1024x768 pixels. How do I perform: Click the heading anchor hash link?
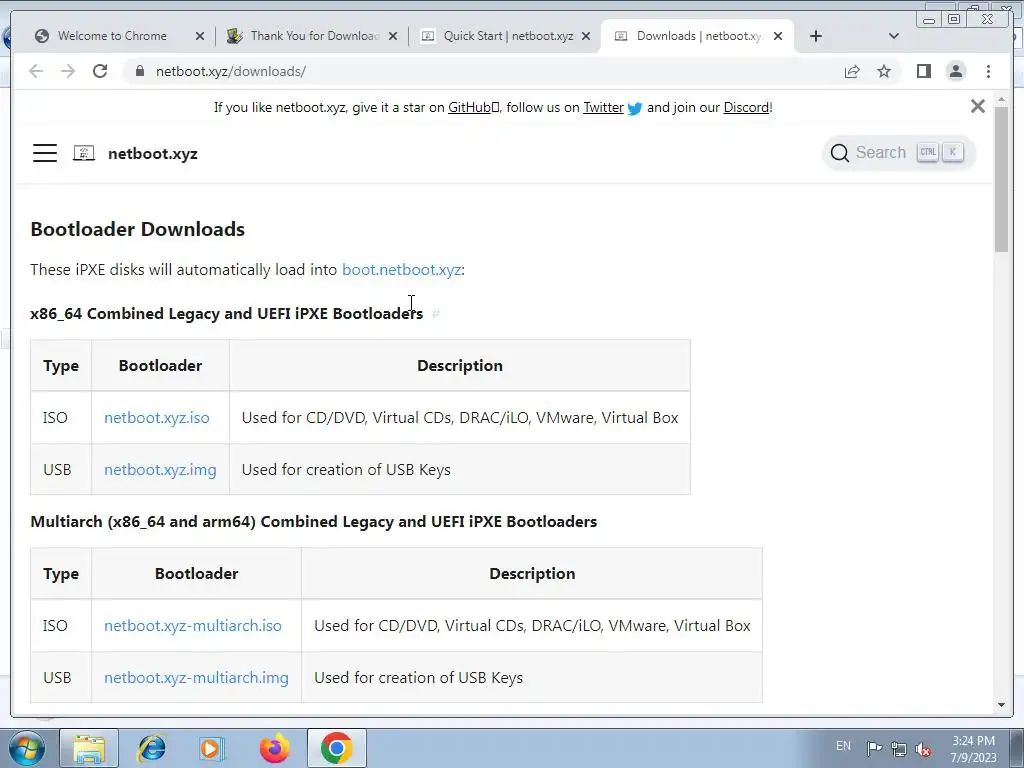click(x=436, y=314)
